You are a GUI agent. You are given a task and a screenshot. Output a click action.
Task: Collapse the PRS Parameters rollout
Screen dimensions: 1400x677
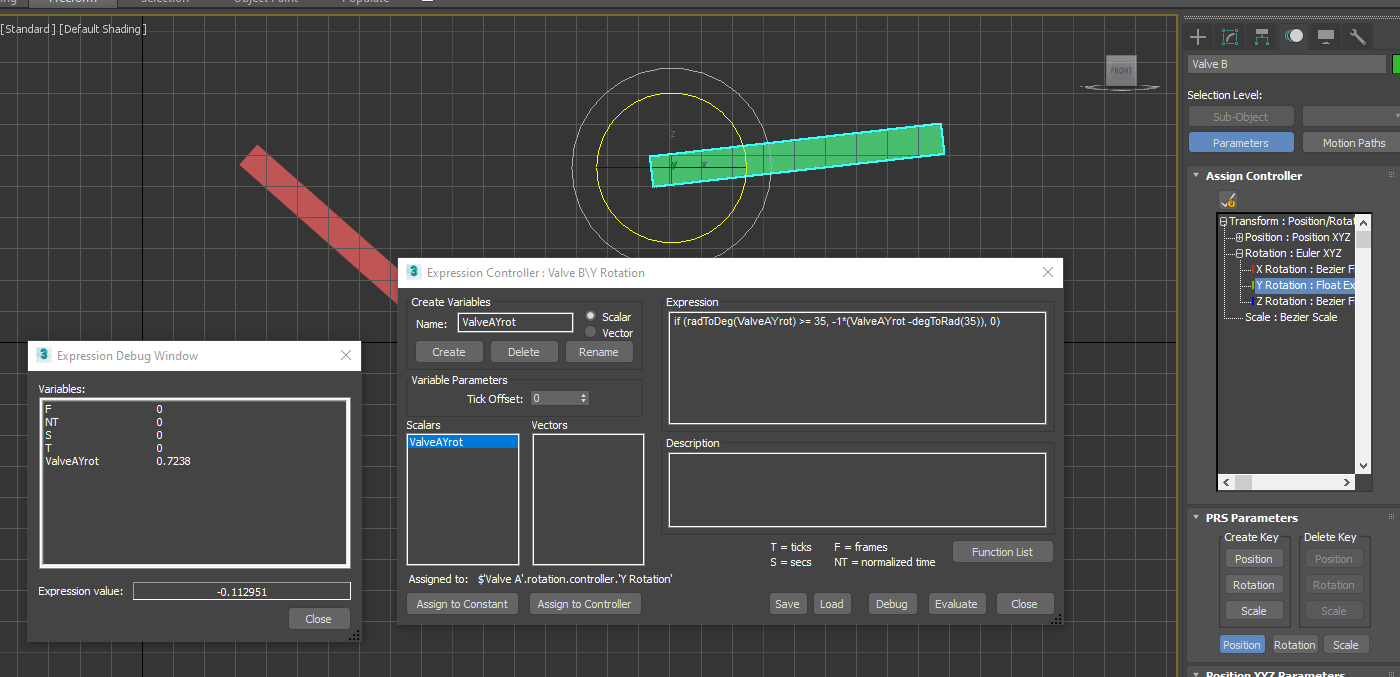(1195, 517)
